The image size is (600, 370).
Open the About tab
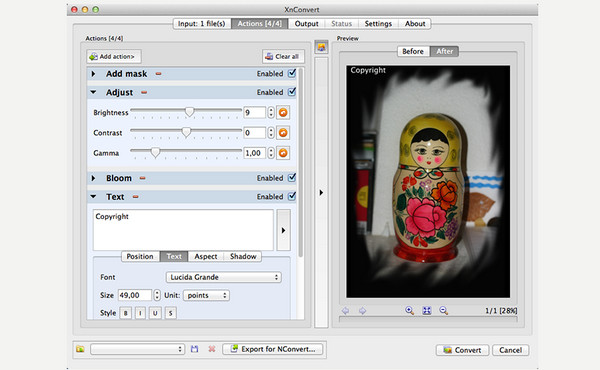(415, 24)
